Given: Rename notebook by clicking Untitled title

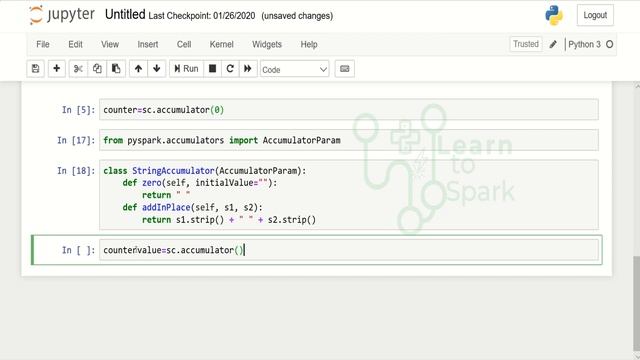Looking at the screenshot, I should tap(125, 15).
